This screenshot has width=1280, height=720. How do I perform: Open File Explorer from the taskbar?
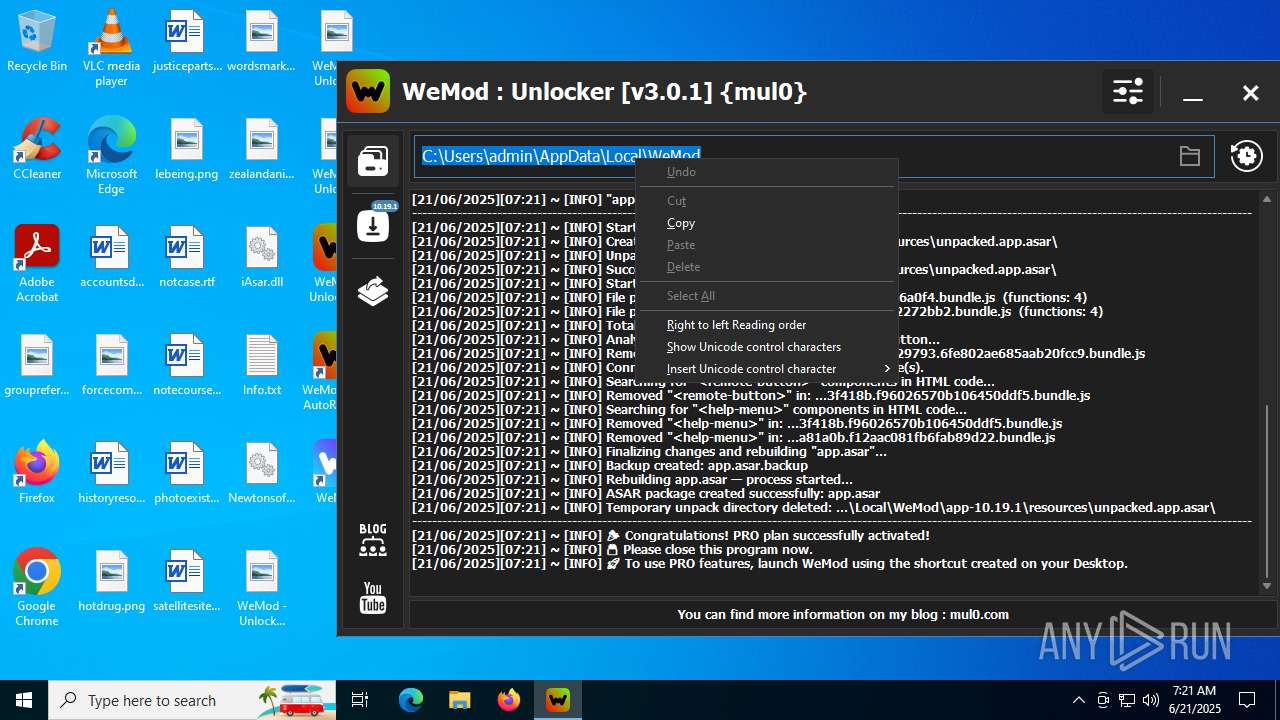[x=460, y=700]
